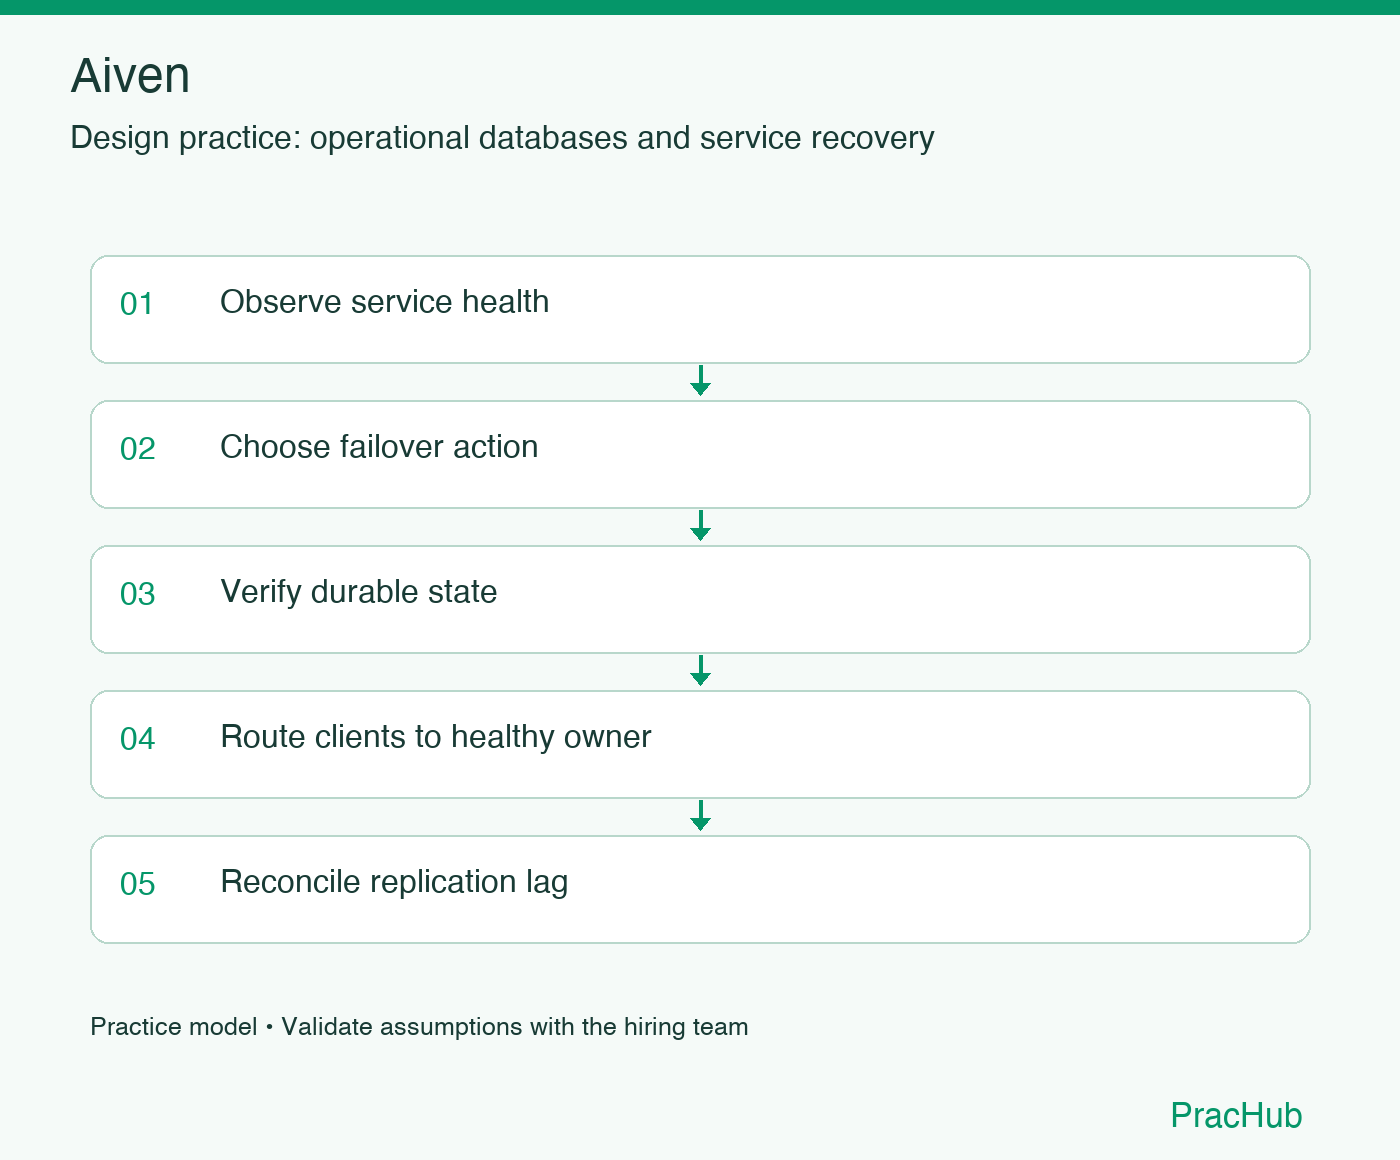The height and width of the screenshot is (1160, 1400).
Task: Click the Aiven title heading
Action: click(130, 76)
